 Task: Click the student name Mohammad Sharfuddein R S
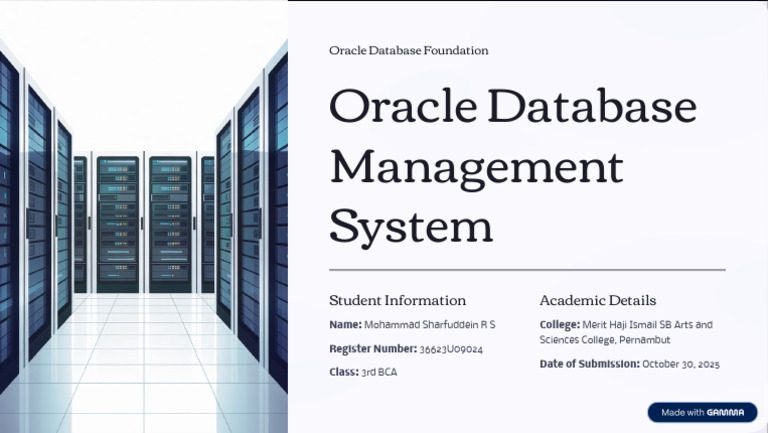(430, 325)
